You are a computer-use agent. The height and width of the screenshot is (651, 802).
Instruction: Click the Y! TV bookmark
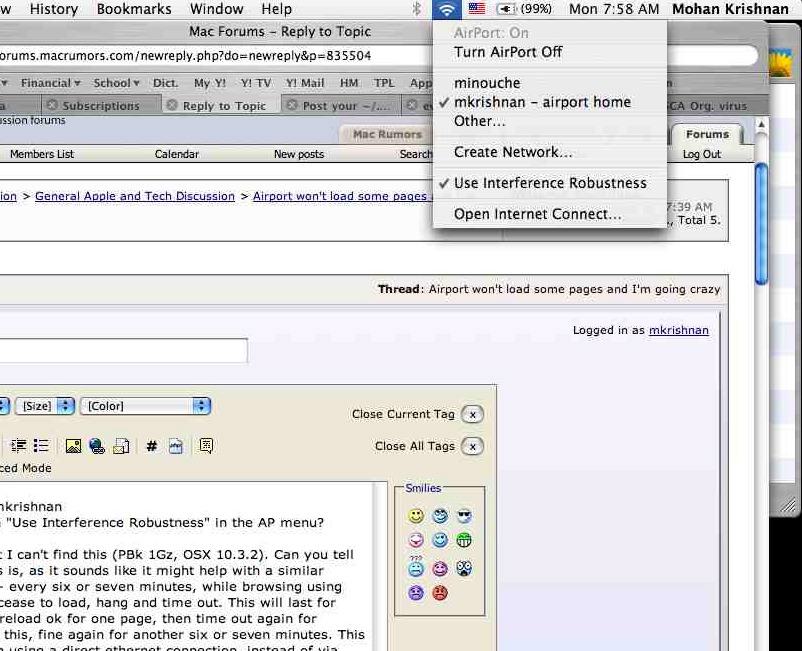(x=256, y=83)
